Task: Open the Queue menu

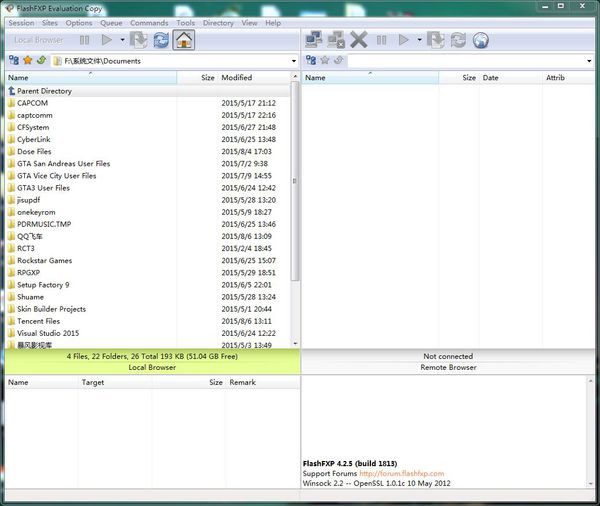Action: point(111,22)
